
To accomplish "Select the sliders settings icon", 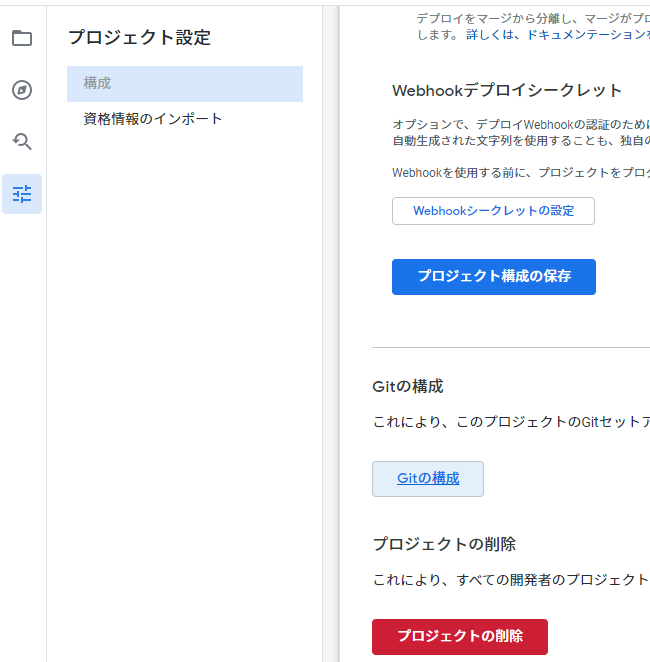I will coord(22,194).
